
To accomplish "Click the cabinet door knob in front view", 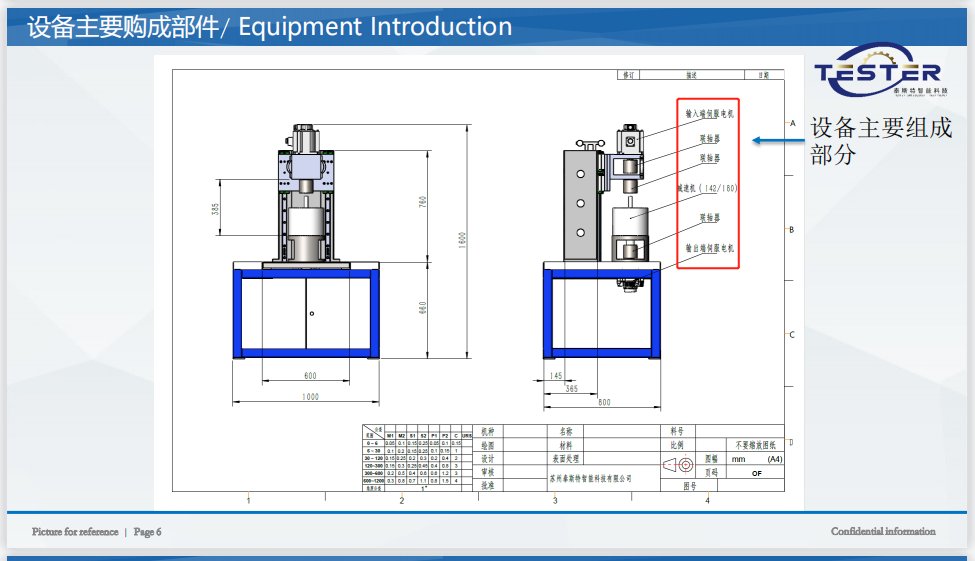I will pos(312,315).
